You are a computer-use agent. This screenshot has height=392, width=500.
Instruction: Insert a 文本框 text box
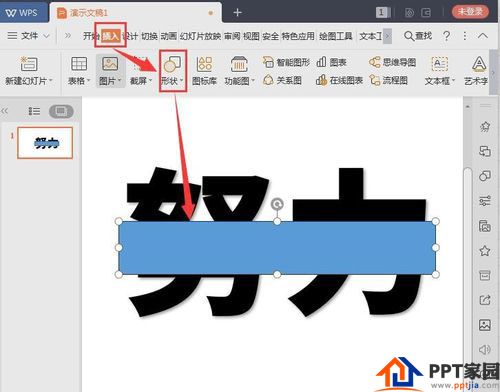click(440, 71)
